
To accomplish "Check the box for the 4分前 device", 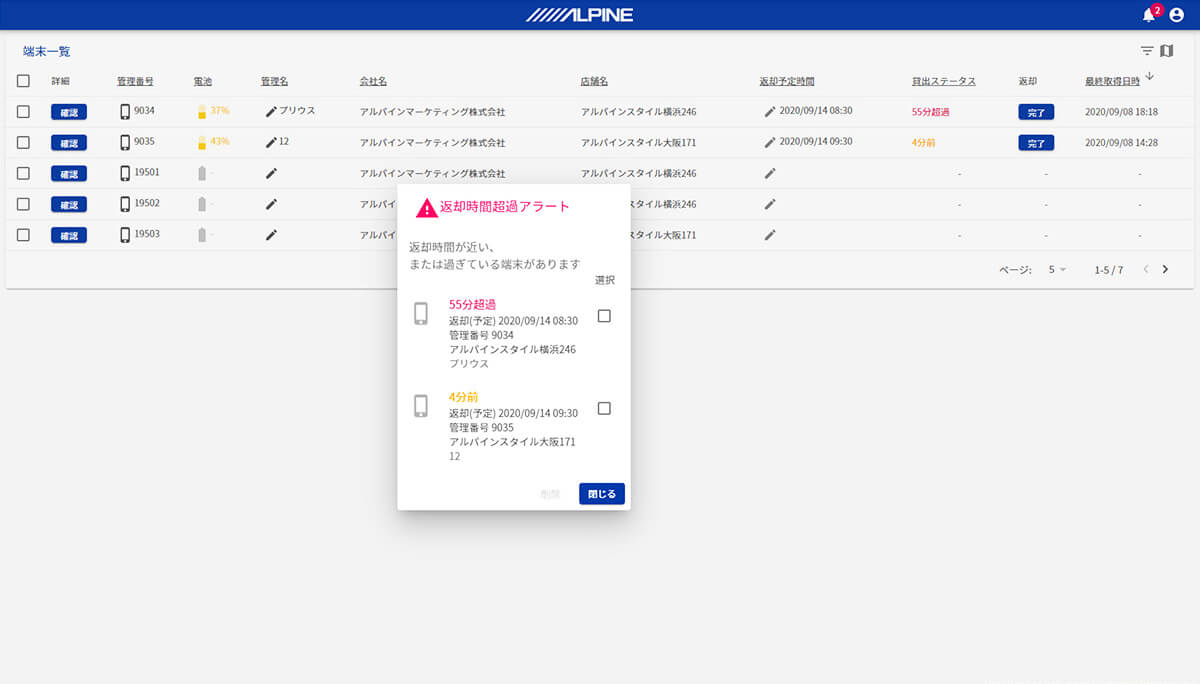I will click(x=604, y=408).
